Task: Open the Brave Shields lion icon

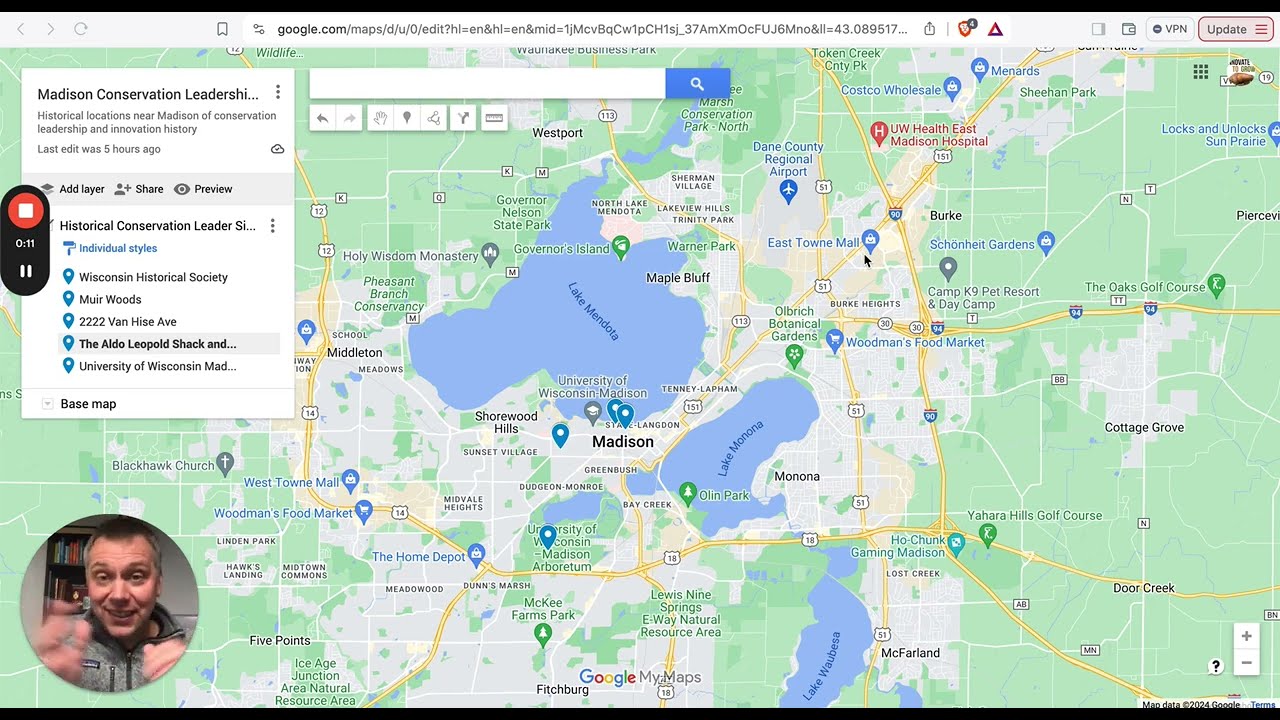Action: click(x=966, y=29)
